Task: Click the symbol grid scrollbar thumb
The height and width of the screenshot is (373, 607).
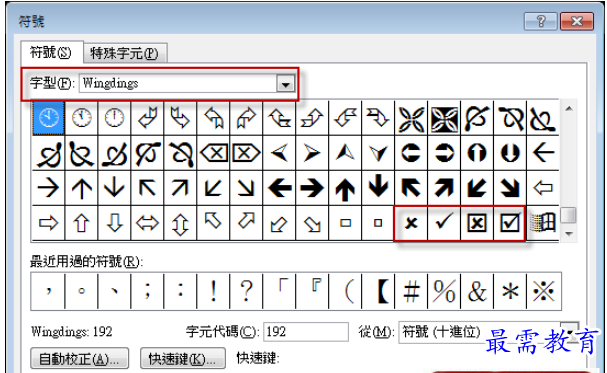Action: pos(569,215)
